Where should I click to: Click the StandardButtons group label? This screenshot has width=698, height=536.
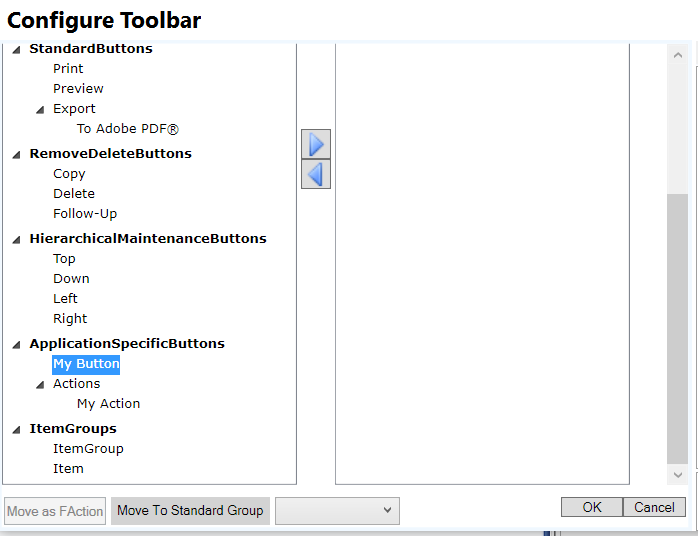point(91,49)
